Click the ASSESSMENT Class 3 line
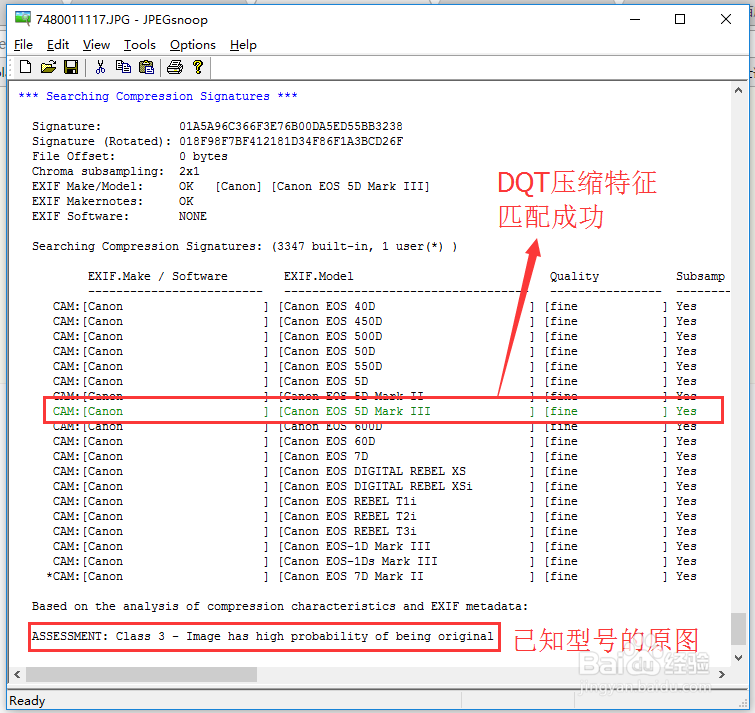The width and height of the screenshot is (755, 713). pos(263,636)
